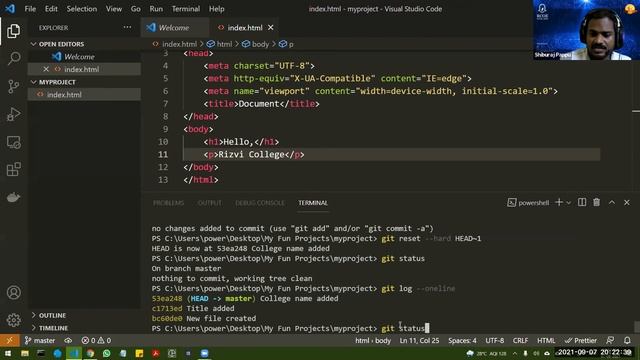Open errors and warnings status item
The image size is (640, 360).
coord(96,340)
